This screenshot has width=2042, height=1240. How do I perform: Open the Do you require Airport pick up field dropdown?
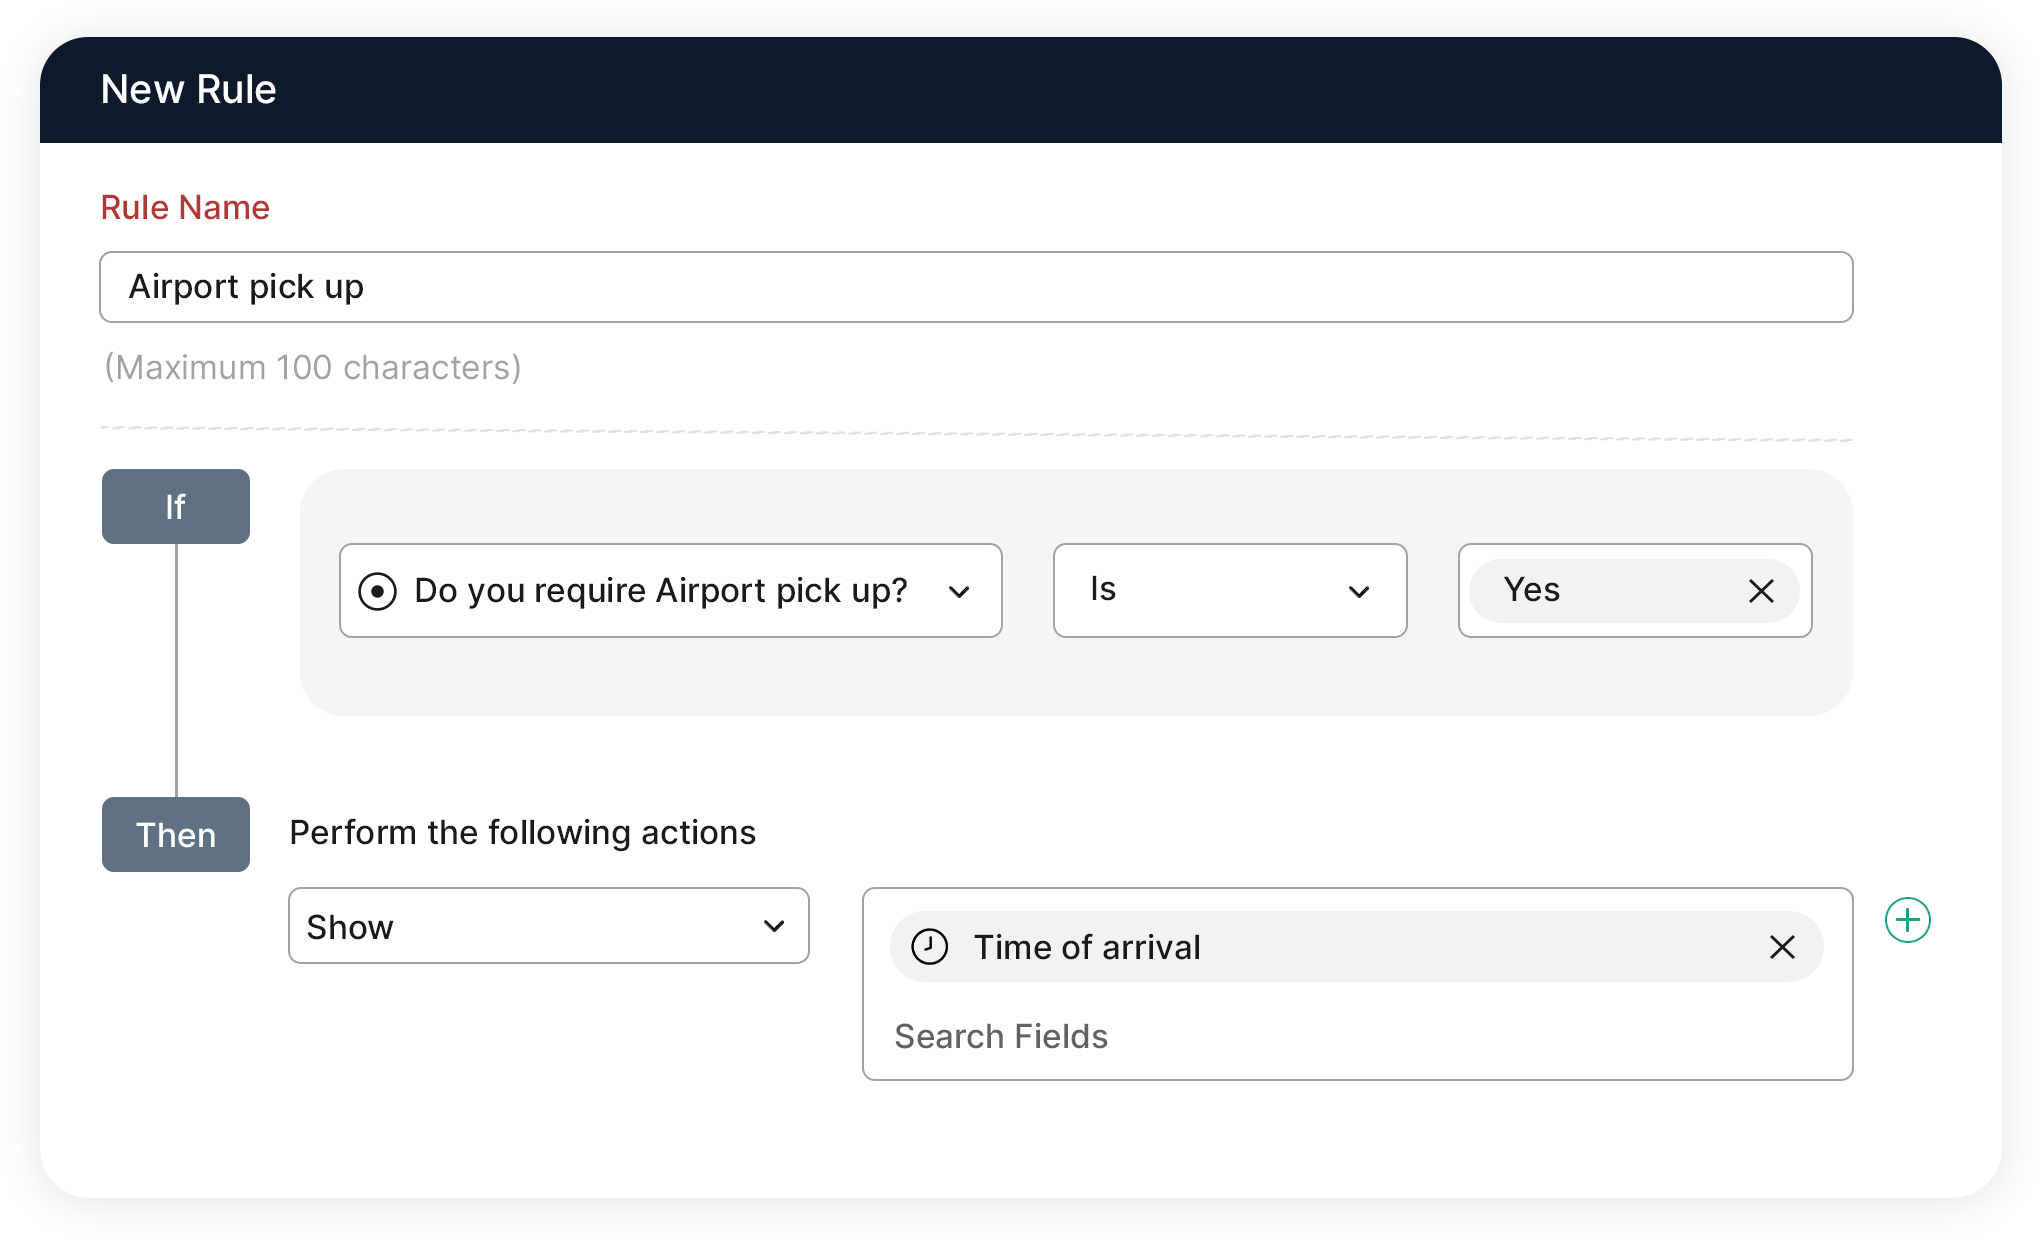(660, 591)
